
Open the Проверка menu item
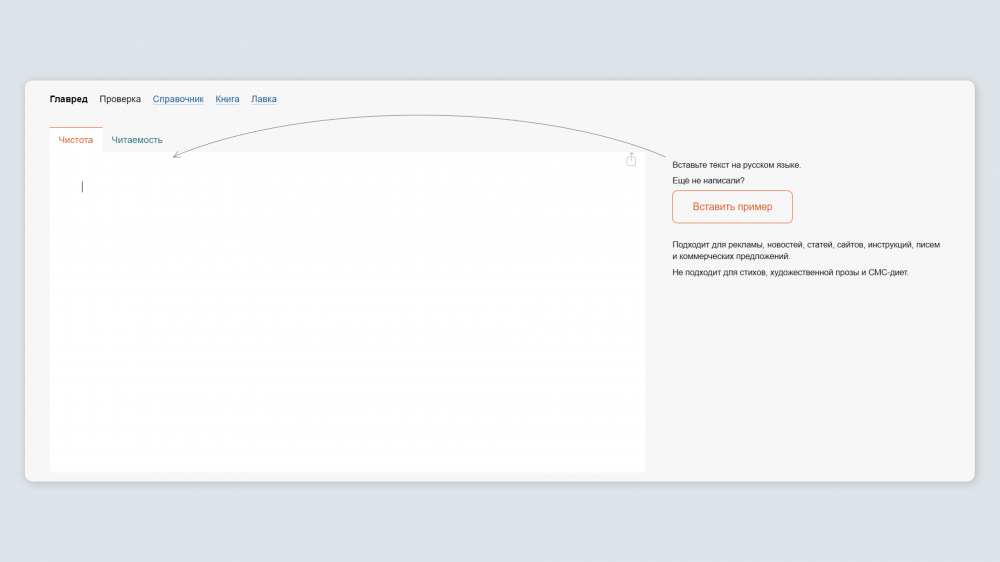pos(120,99)
